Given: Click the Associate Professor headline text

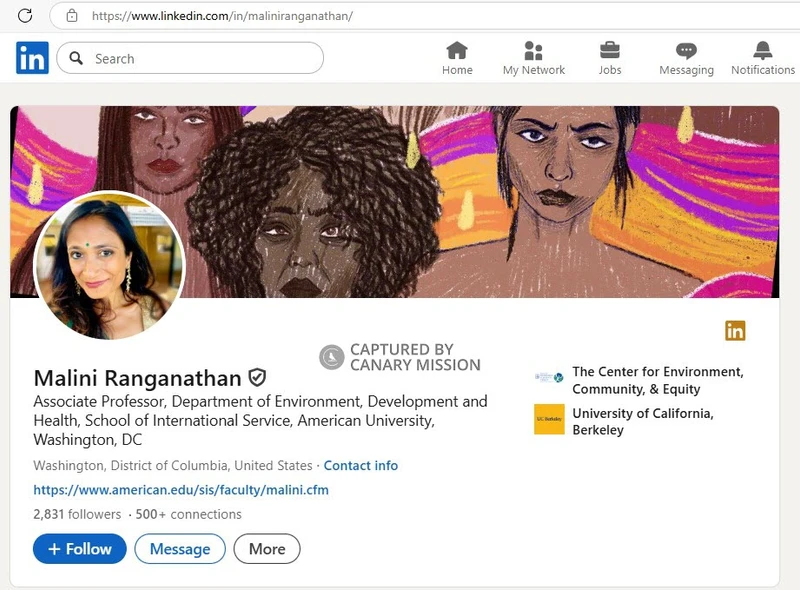Looking at the screenshot, I should (260, 421).
